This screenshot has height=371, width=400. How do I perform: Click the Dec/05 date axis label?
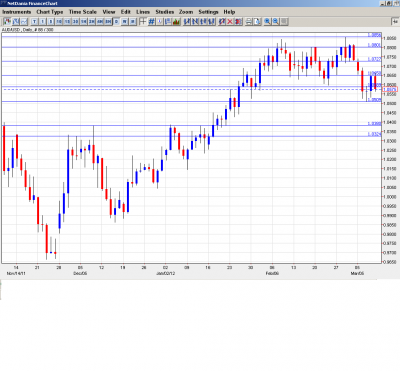click(80, 273)
